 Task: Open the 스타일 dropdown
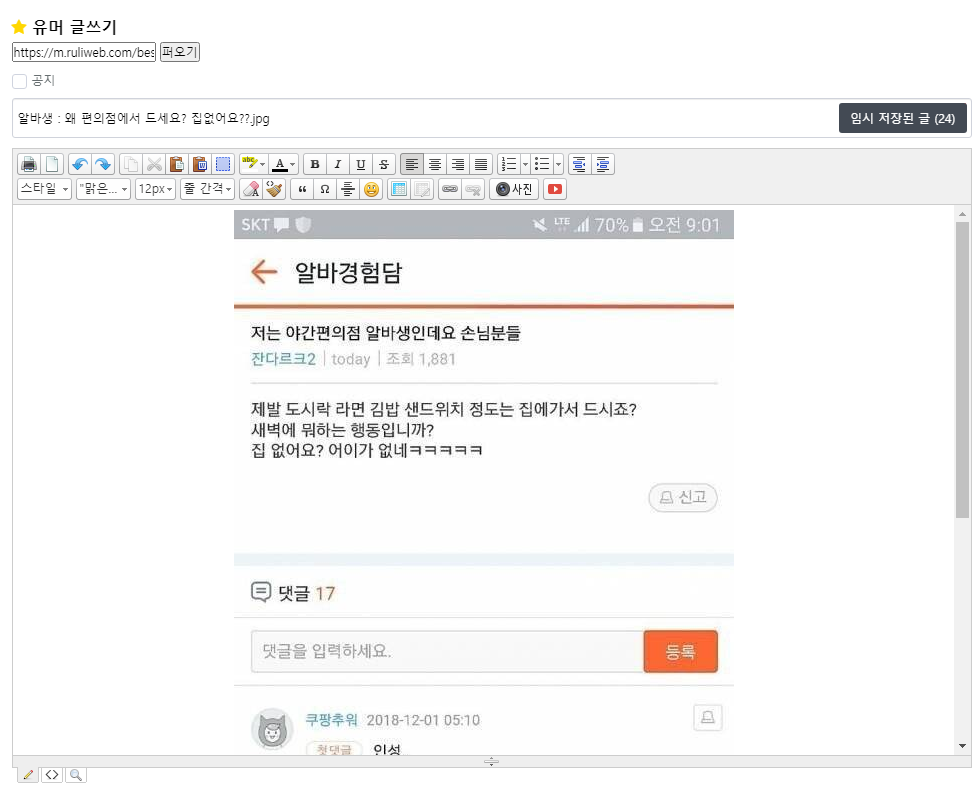point(44,189)
